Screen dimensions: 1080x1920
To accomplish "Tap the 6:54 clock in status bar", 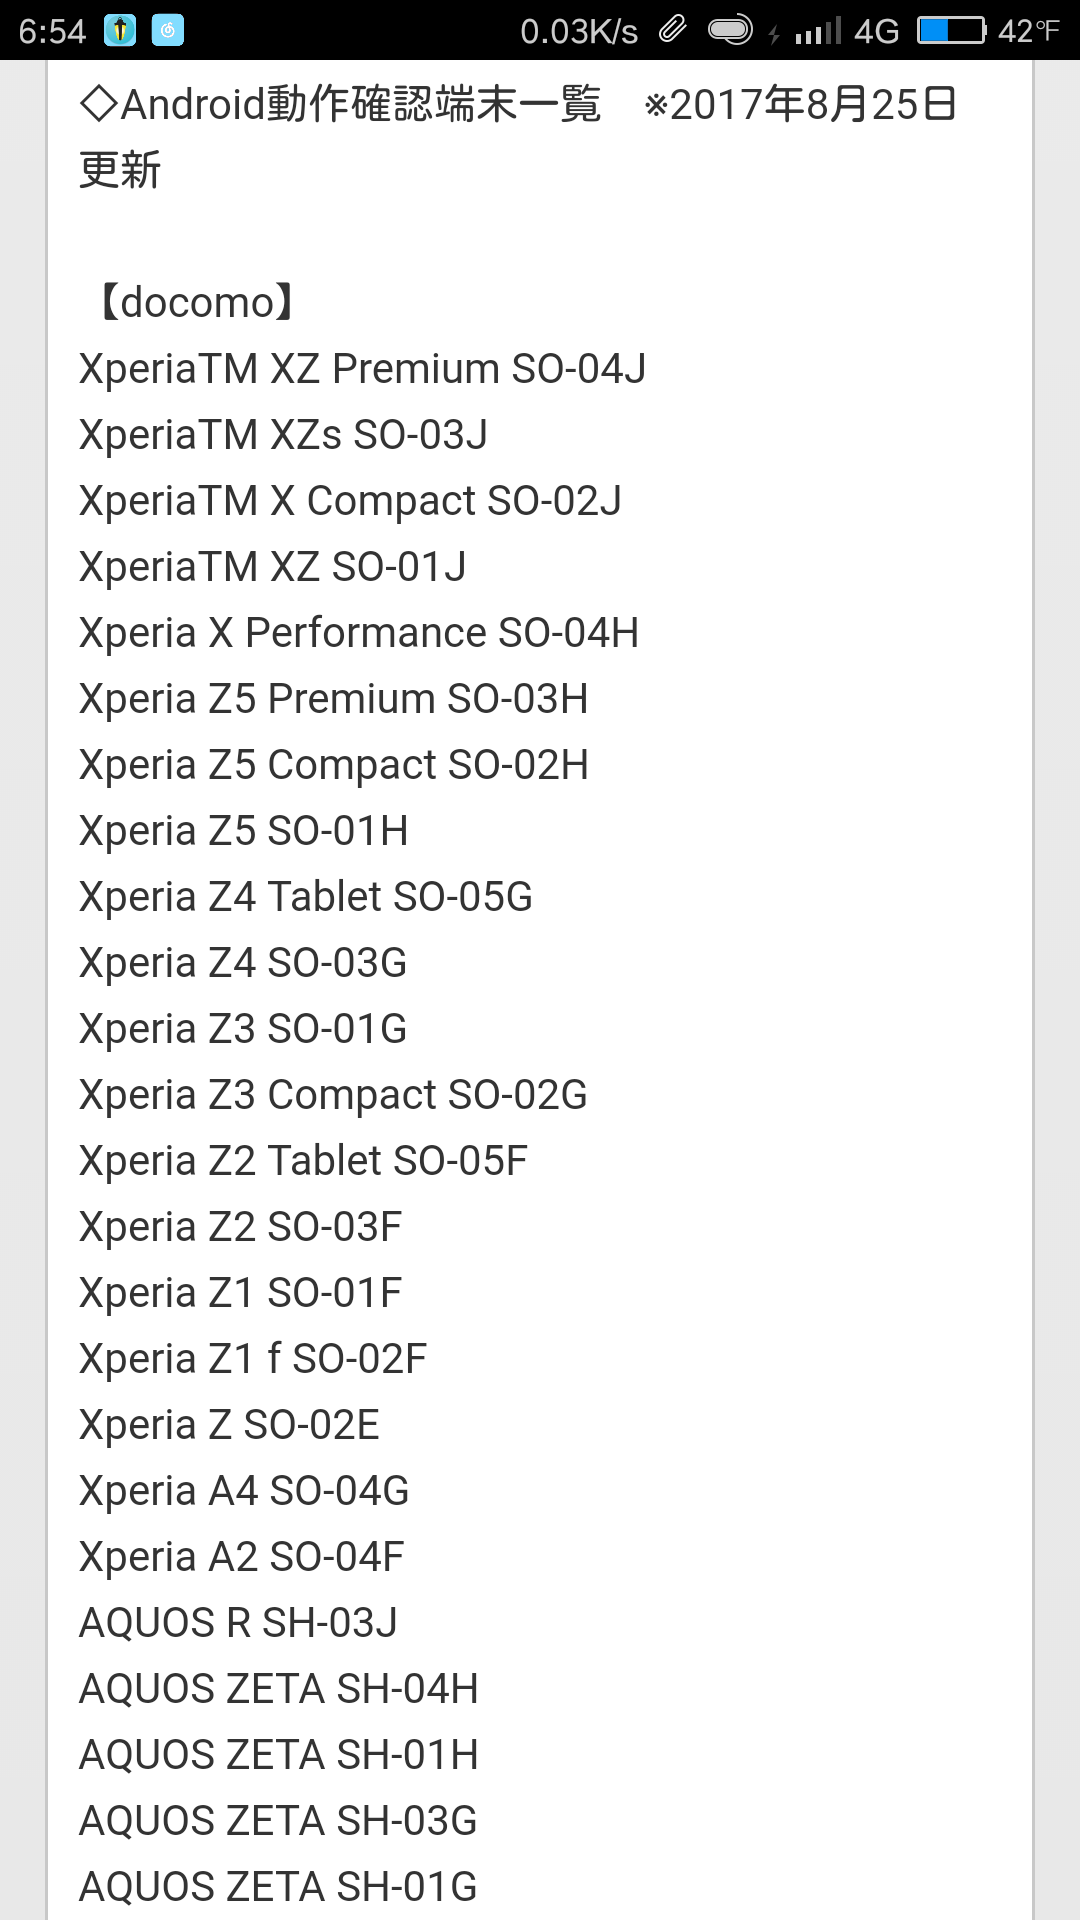I will coord(52,31).
